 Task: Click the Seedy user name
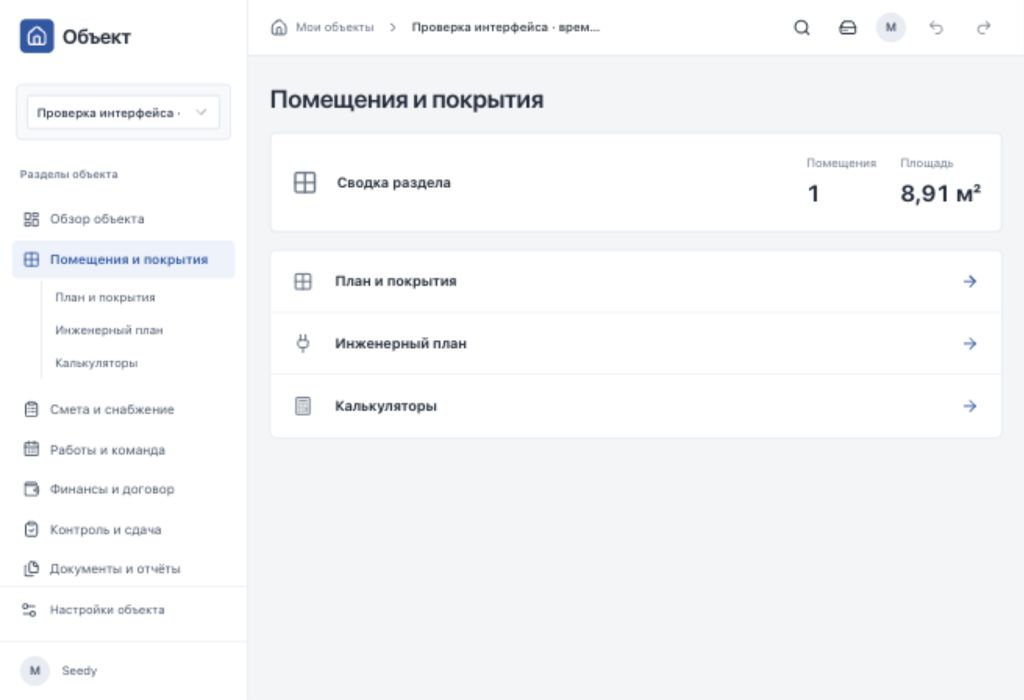(x=79, y=671)
